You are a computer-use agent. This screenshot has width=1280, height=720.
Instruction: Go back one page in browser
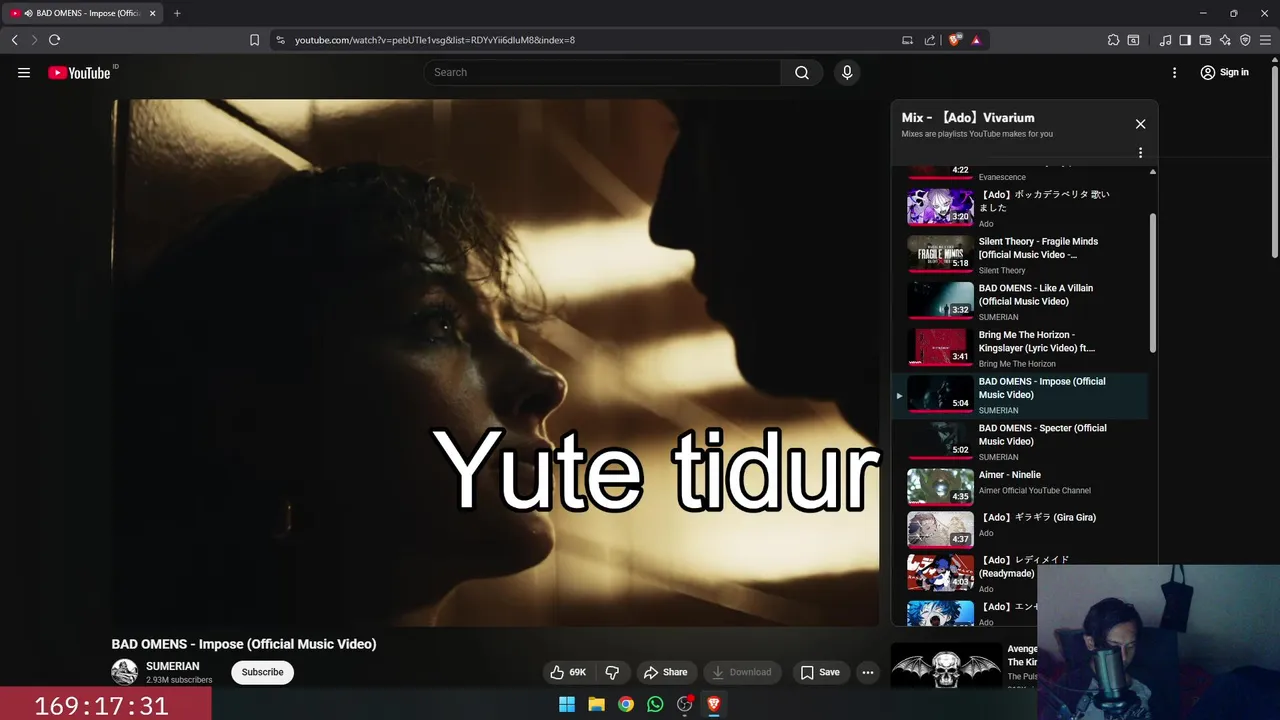[14, 40]
